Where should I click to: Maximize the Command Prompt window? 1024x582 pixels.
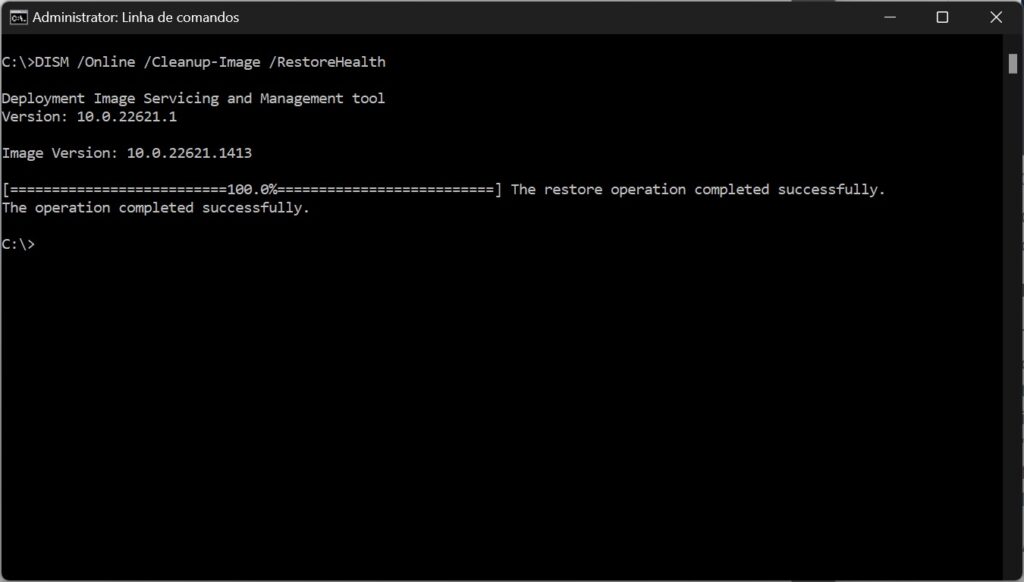[x=942, y=17]
